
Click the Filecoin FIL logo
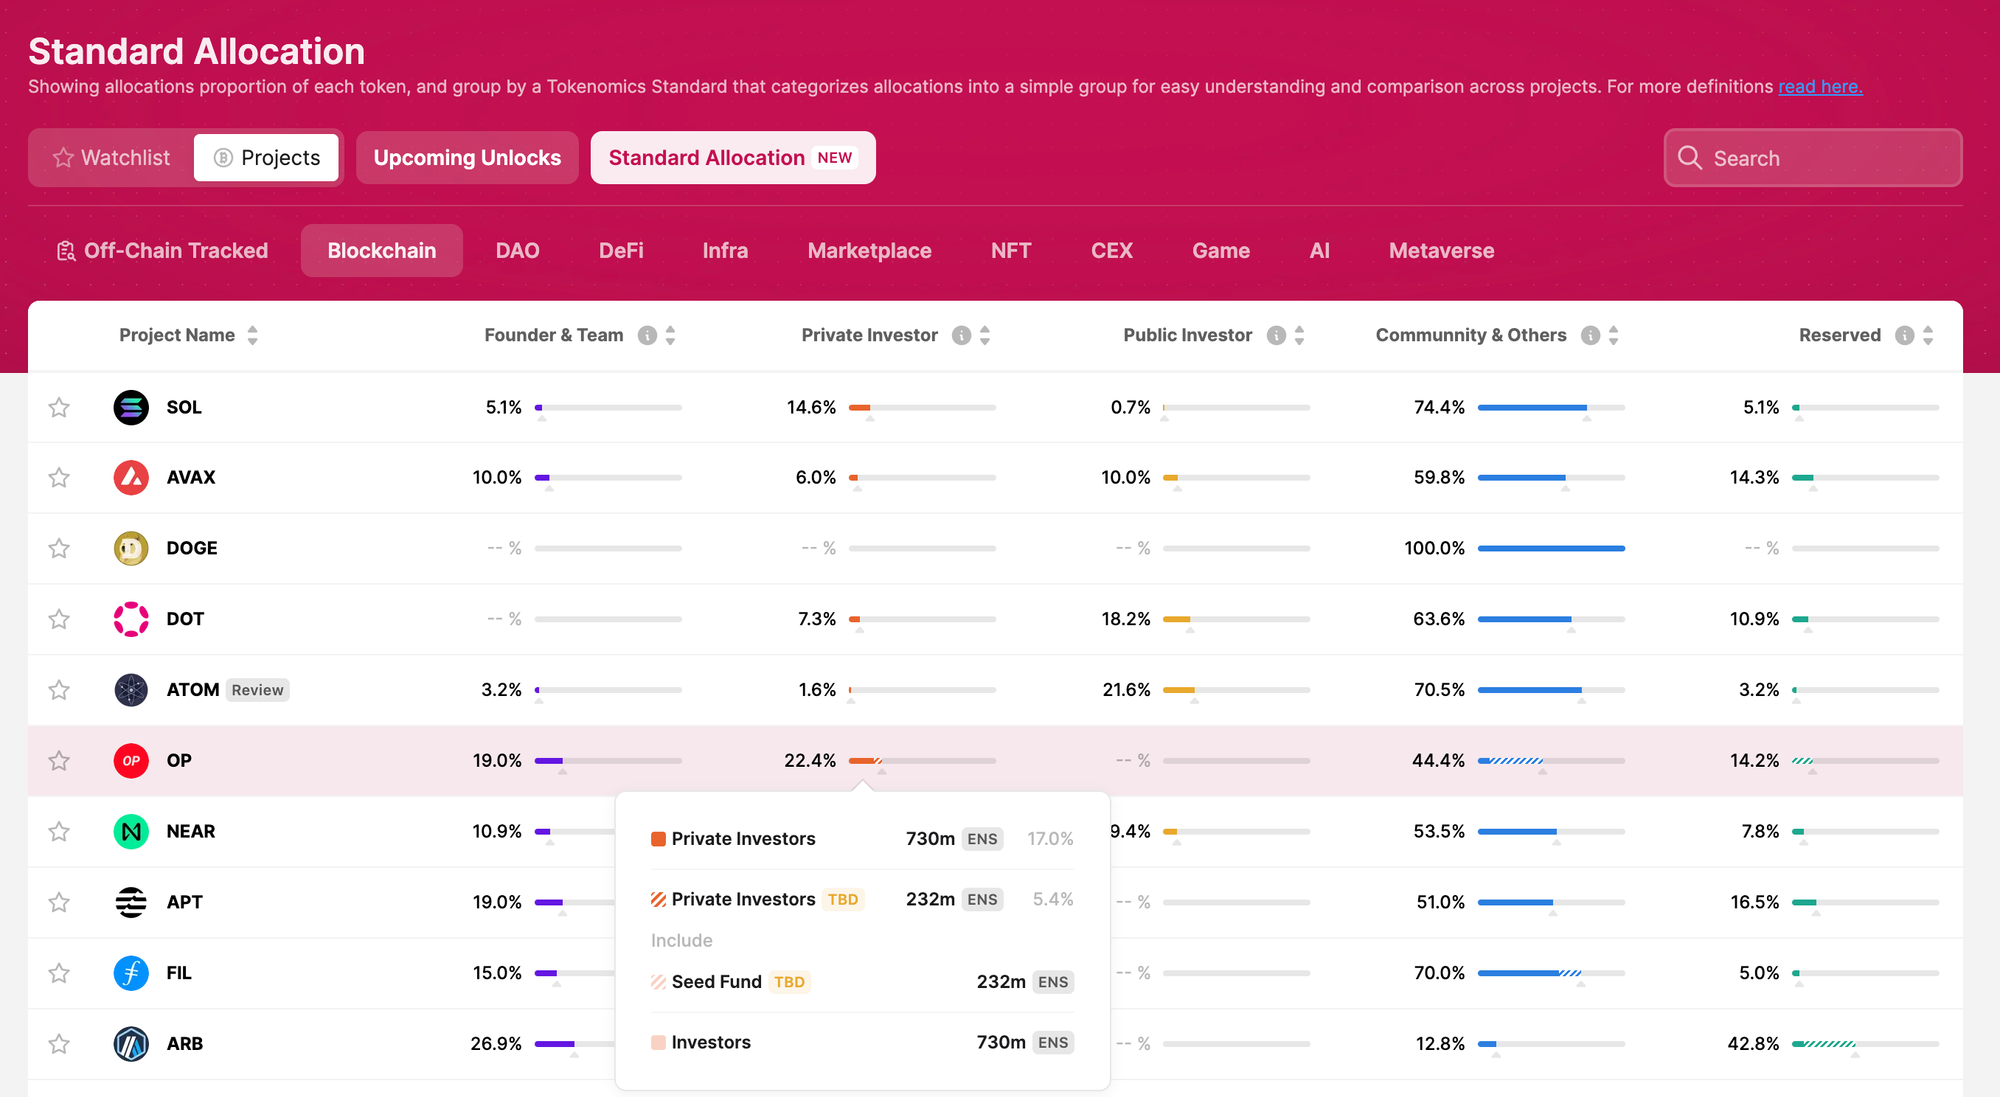(x=131, y=973)
